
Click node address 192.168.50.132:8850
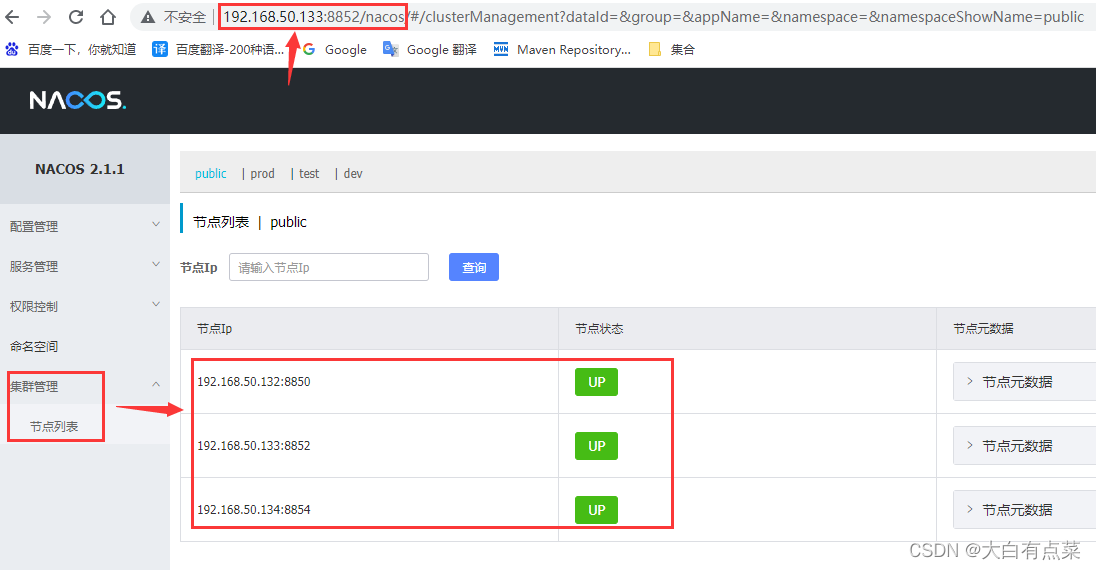(x=254, y=382)
